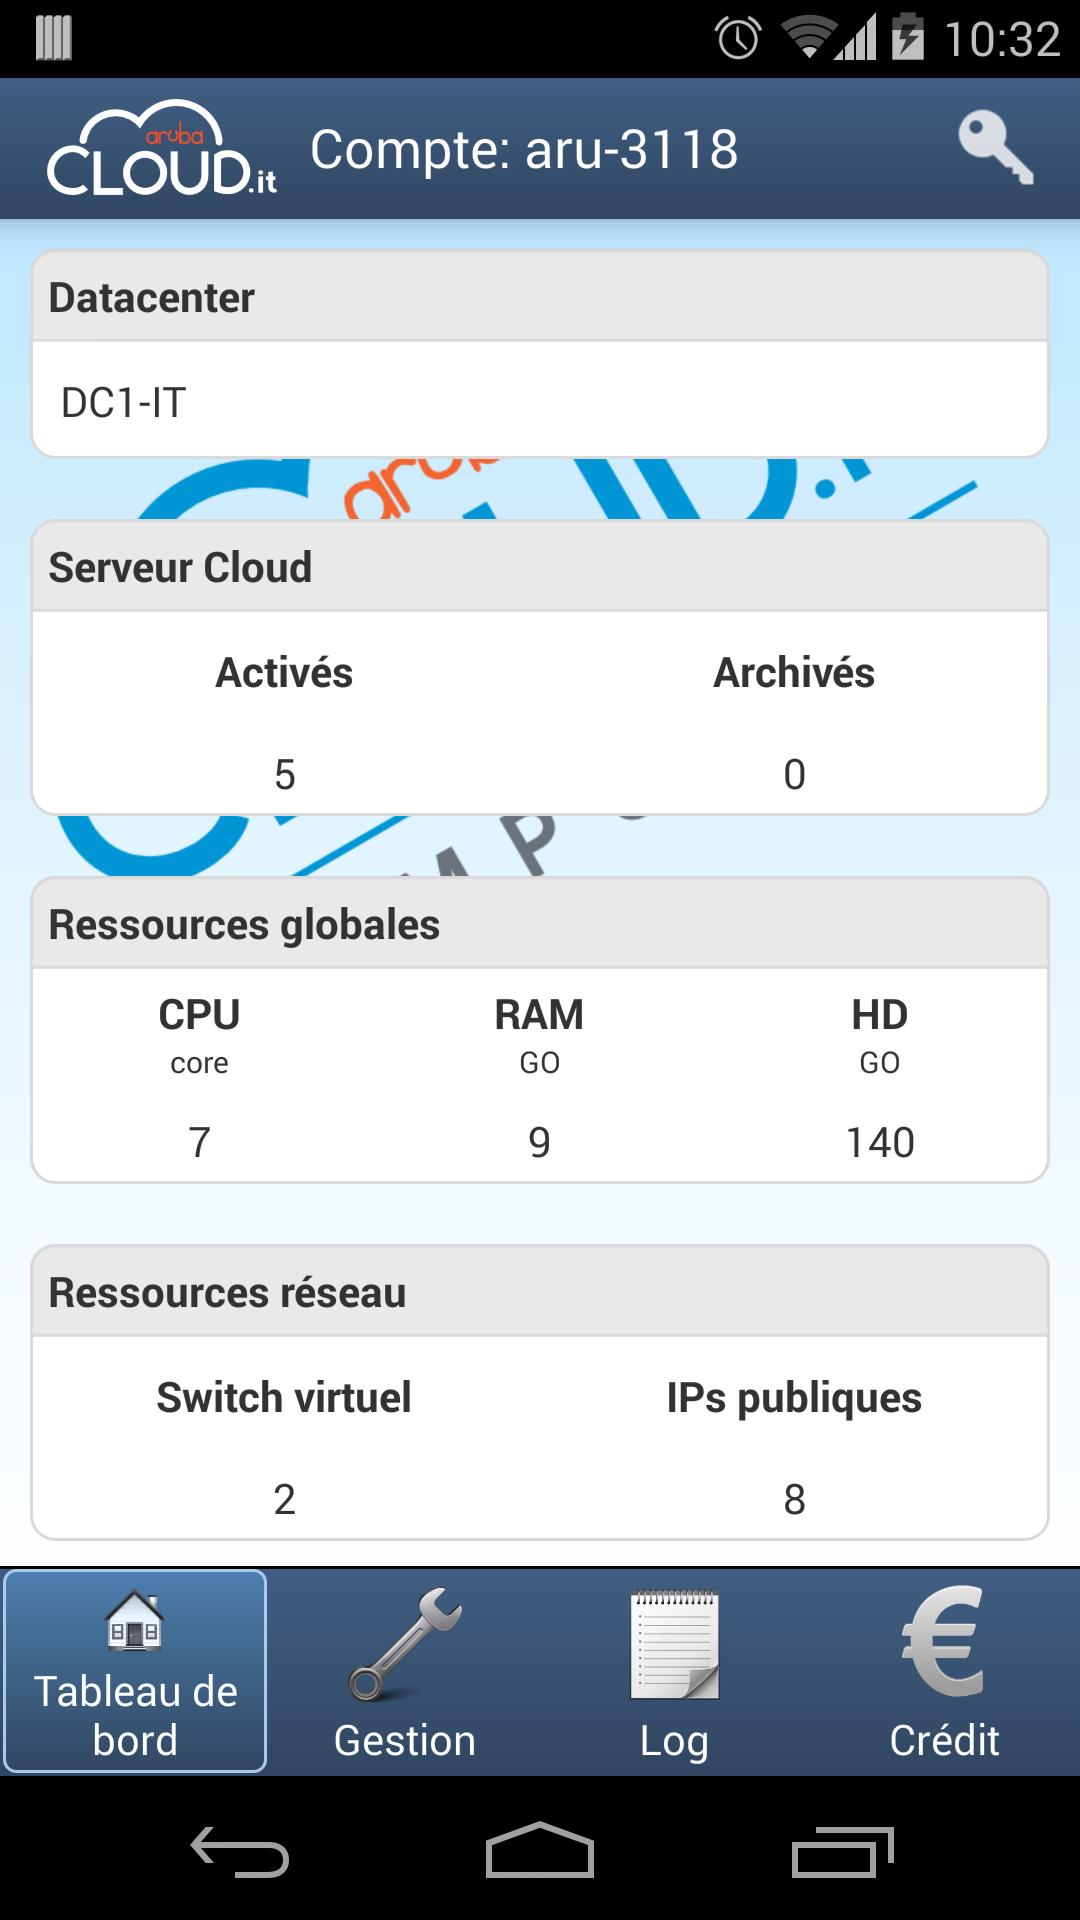The image size is (1080, 1920).
Task: Tap the Archivés server count
Action: coord(794,774)
